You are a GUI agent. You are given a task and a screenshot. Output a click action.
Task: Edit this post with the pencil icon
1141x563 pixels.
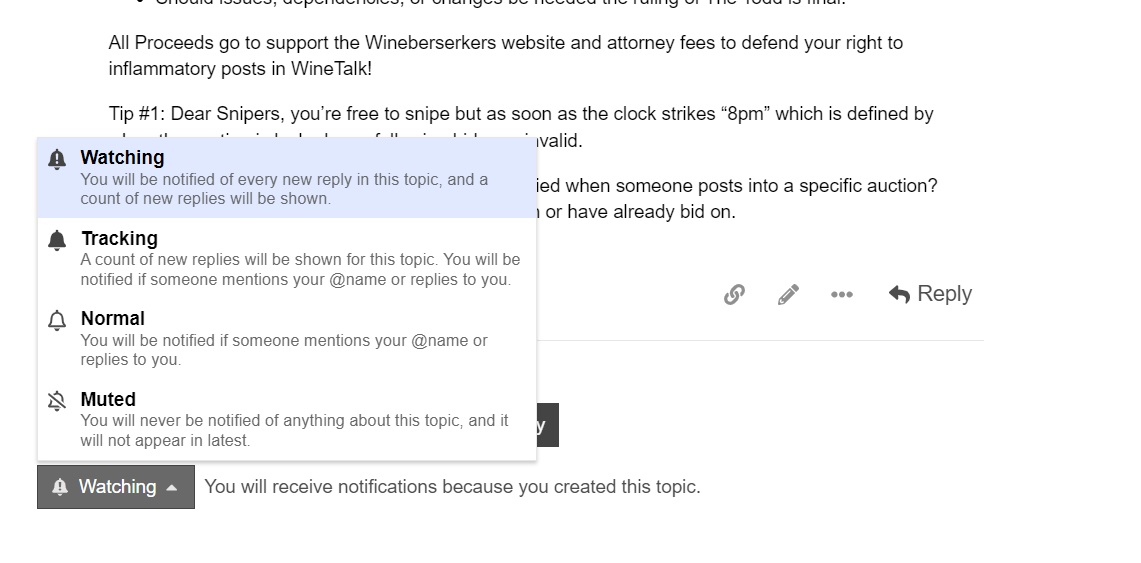[x=788, y=295]
